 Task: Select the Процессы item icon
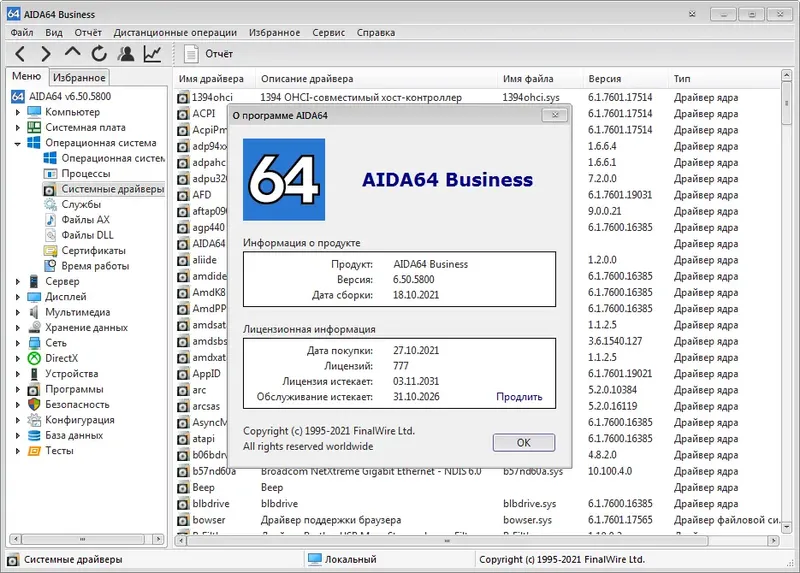50,173
